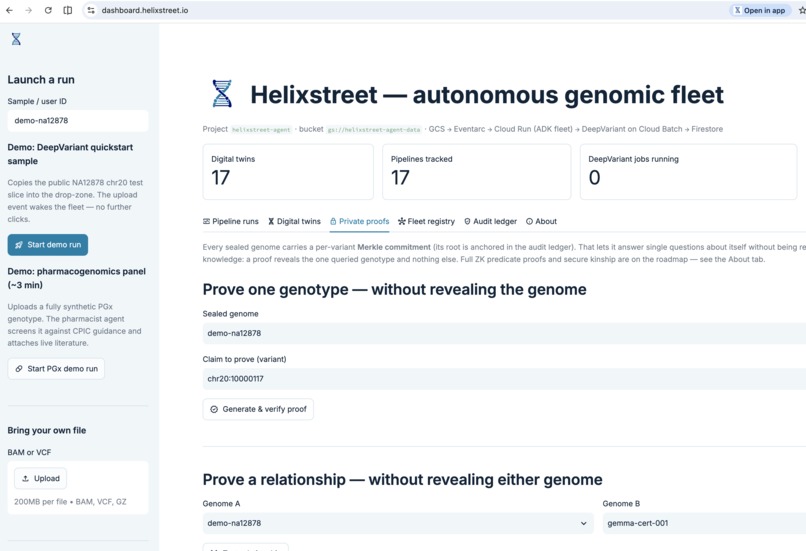Reload the dashboard page
Image resolution: width=806 pixels, height=551 pixels.
coord(48,10)
